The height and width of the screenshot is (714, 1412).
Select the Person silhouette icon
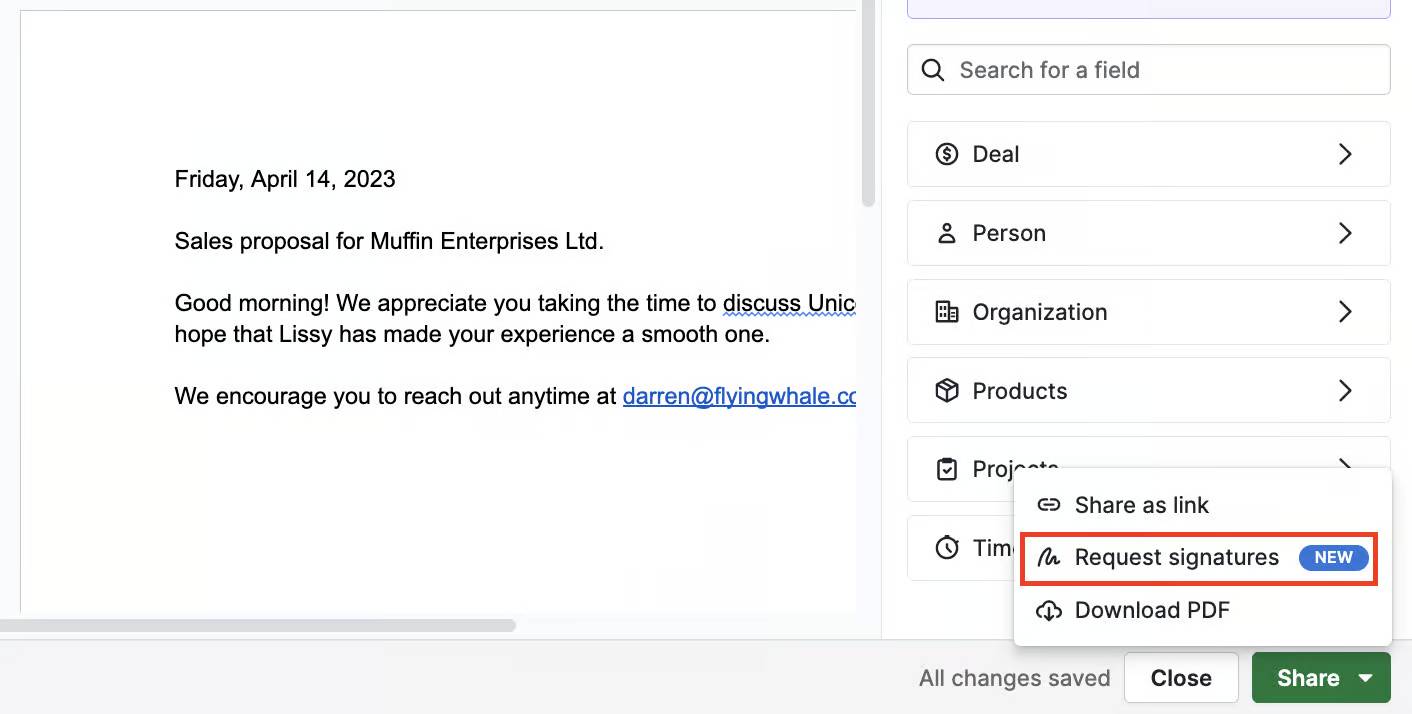(946, 232)
